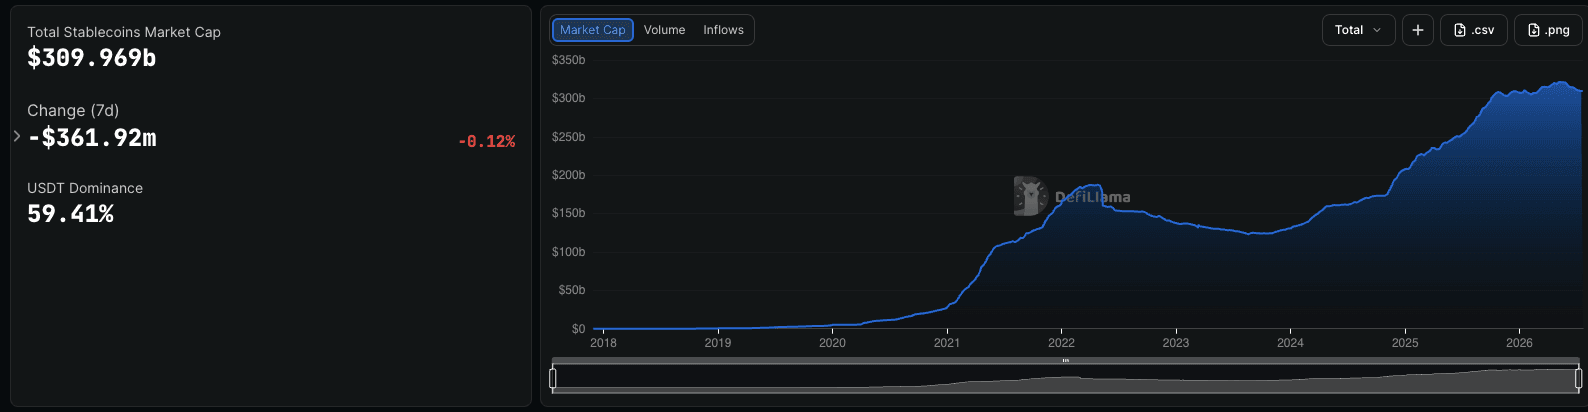Click the right range slider handle
Viewport: 1588px width, 412px height.
(1579, 378)
